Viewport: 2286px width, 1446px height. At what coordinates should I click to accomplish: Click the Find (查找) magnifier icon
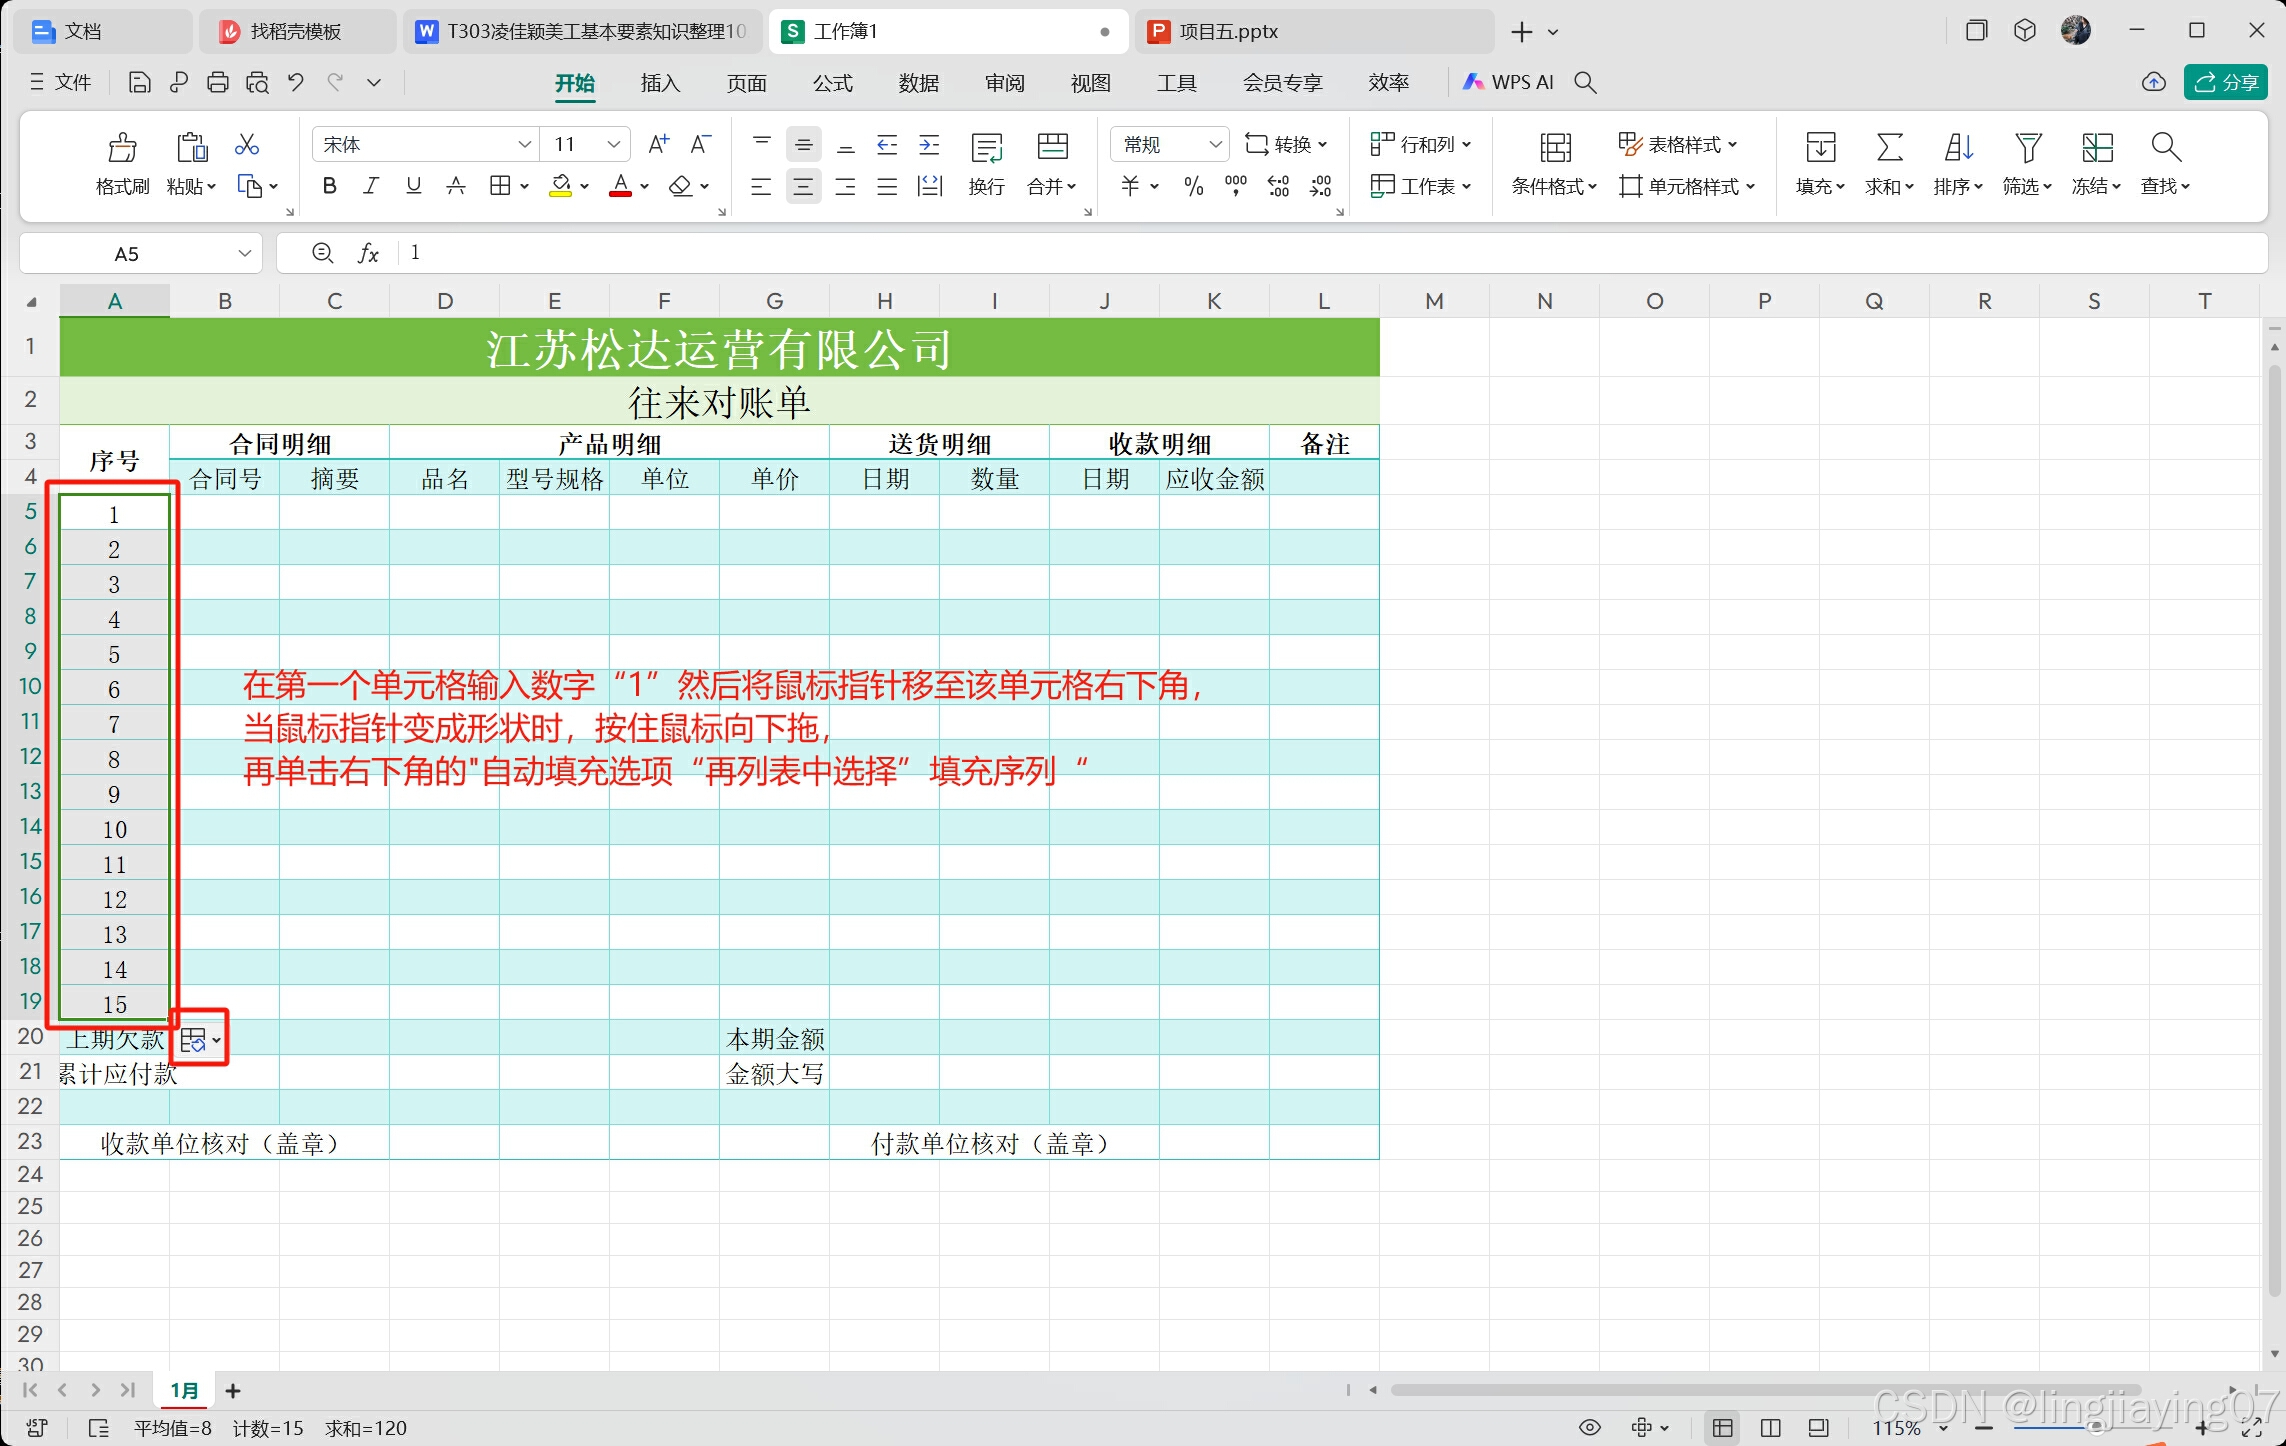[x=2165, y=148]
